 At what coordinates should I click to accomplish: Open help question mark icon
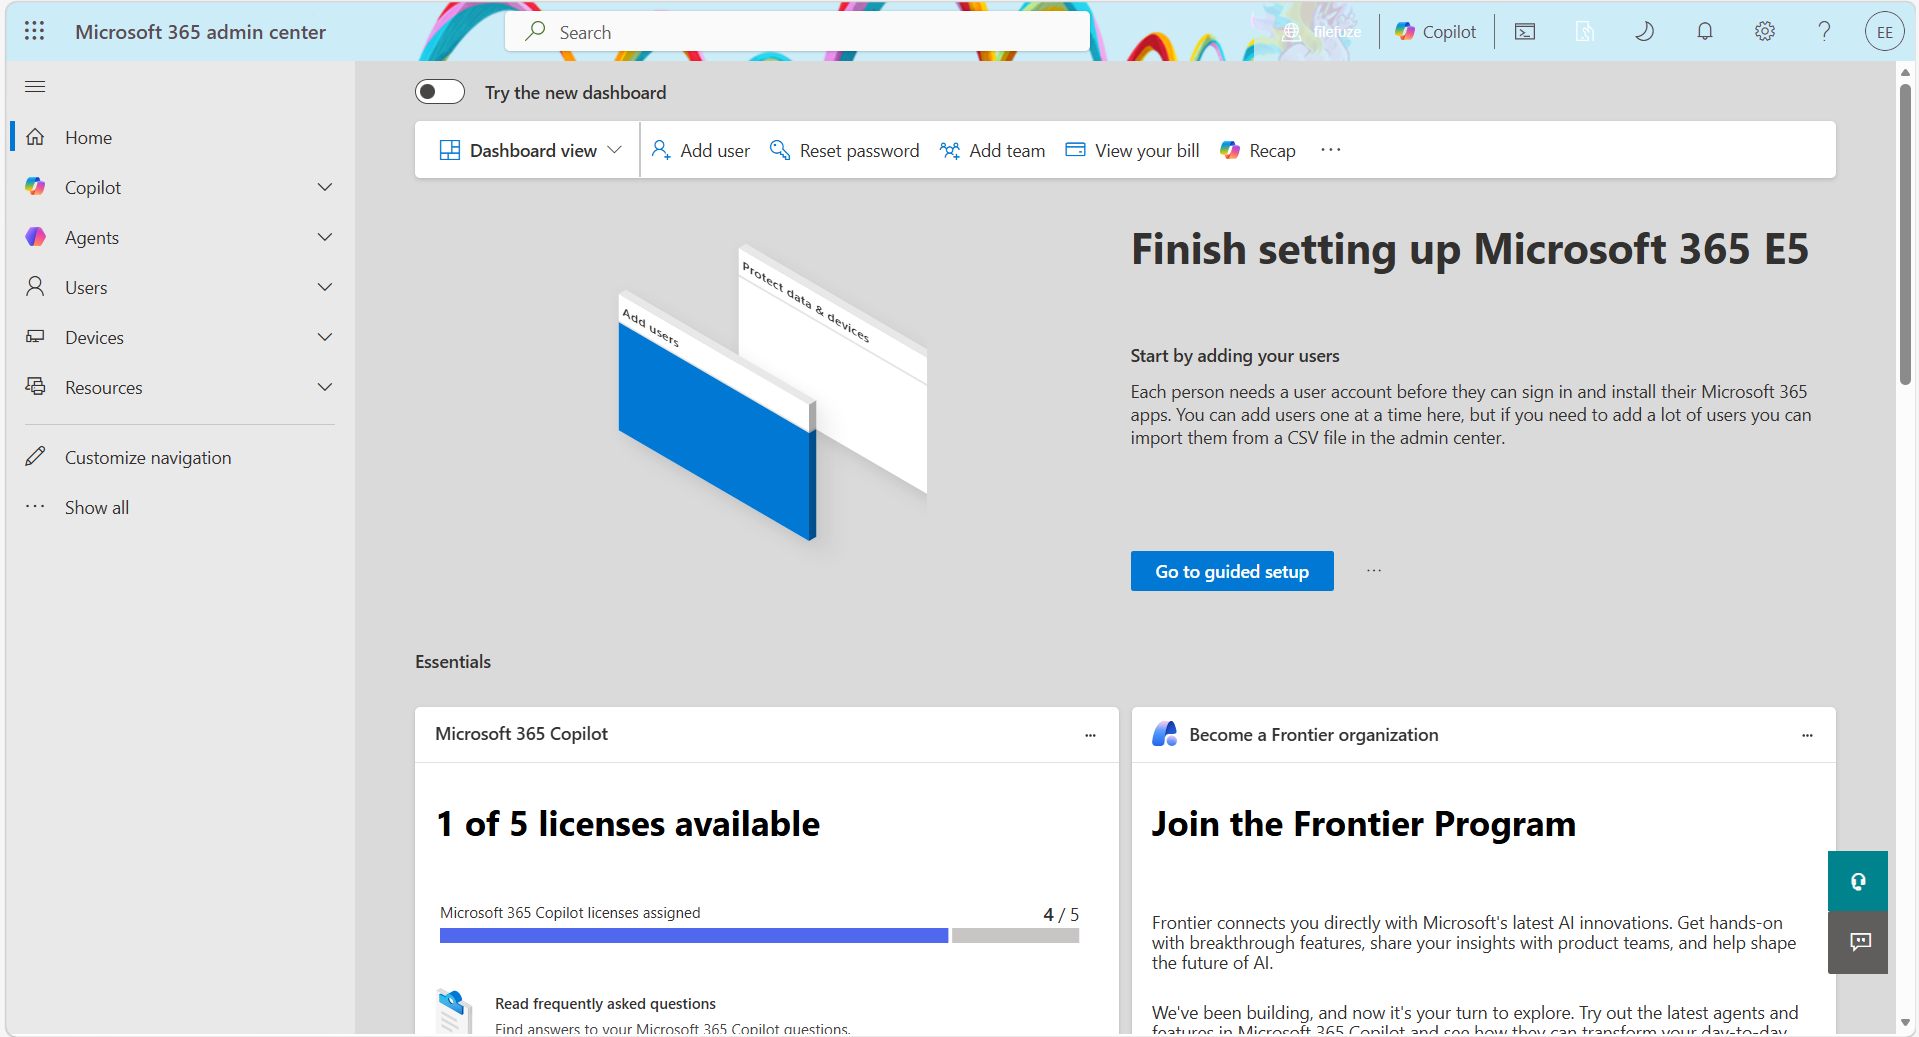tap(1825, 32)
